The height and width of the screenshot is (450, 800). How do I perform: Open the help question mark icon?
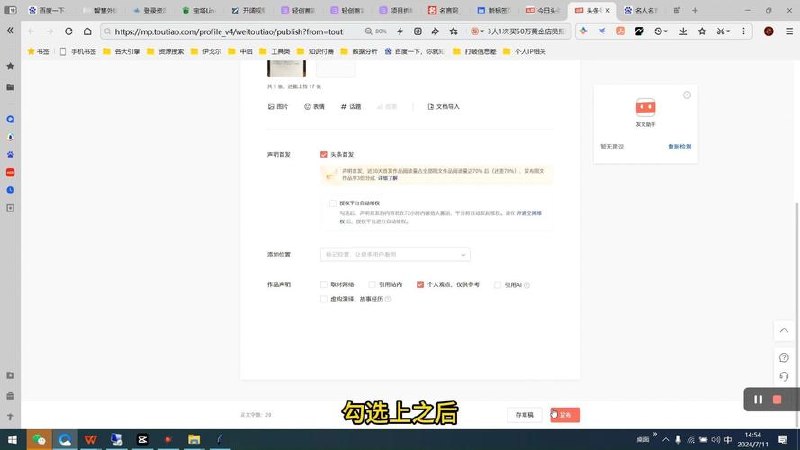tap(784, 358)
